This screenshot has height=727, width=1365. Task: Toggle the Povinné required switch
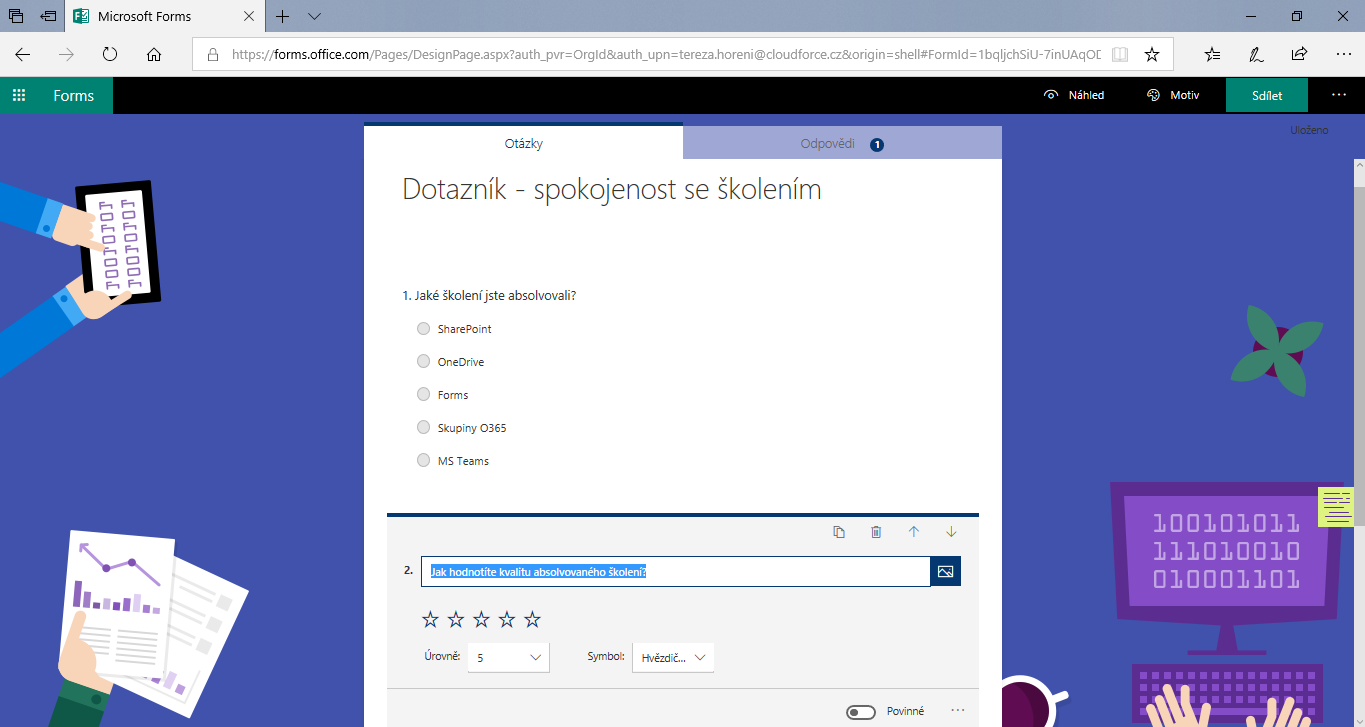pos(861,712)
